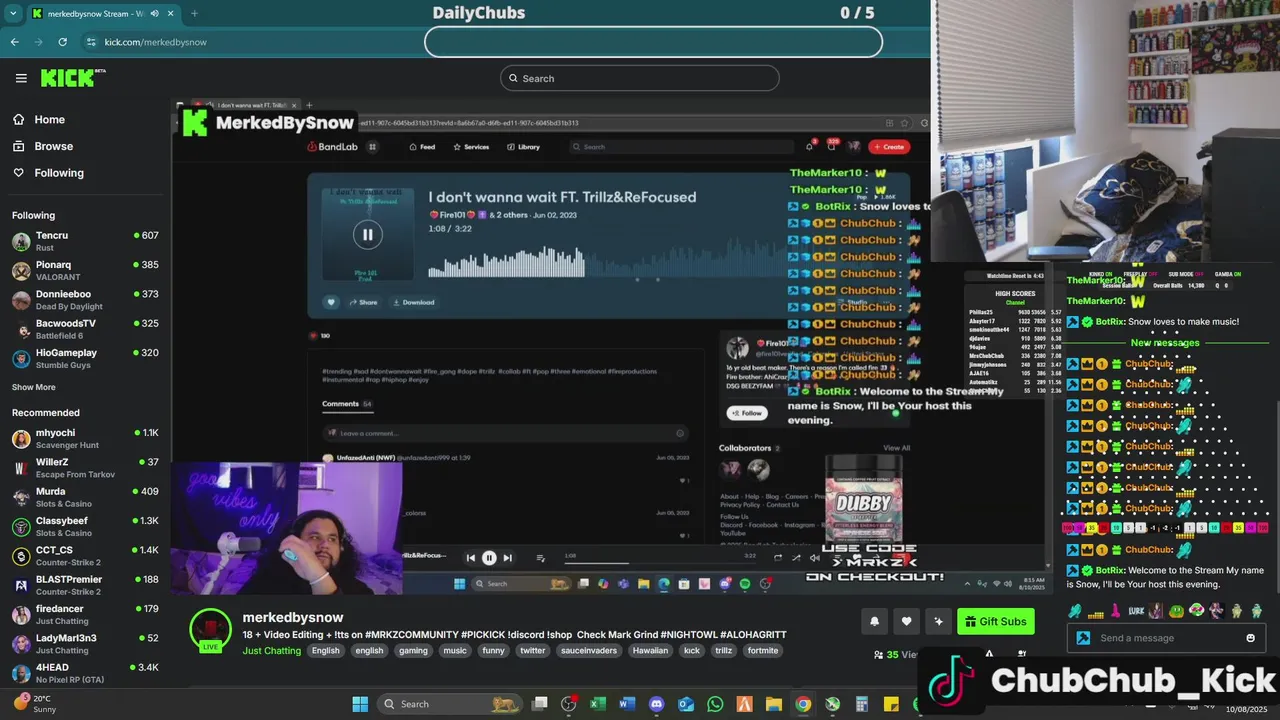Image resolution: width=1280 pixels, height=720 pixels.
Task: Click the Just Chatting category link
Action: pos(271,651)
